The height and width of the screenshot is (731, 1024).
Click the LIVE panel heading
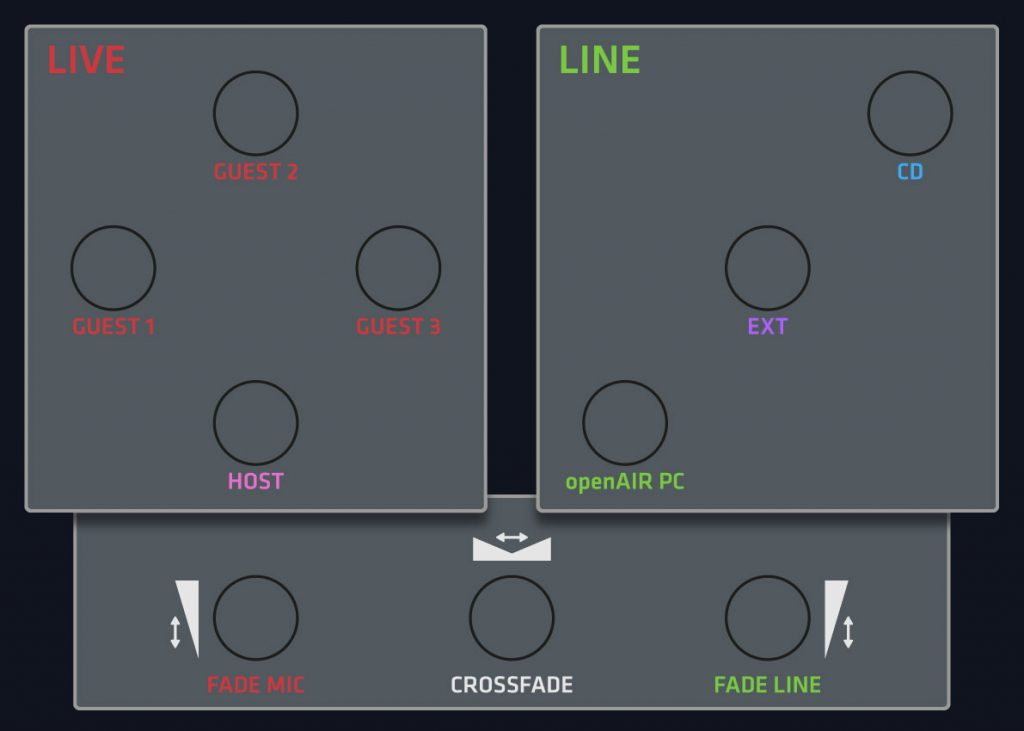tap(86, 60)
